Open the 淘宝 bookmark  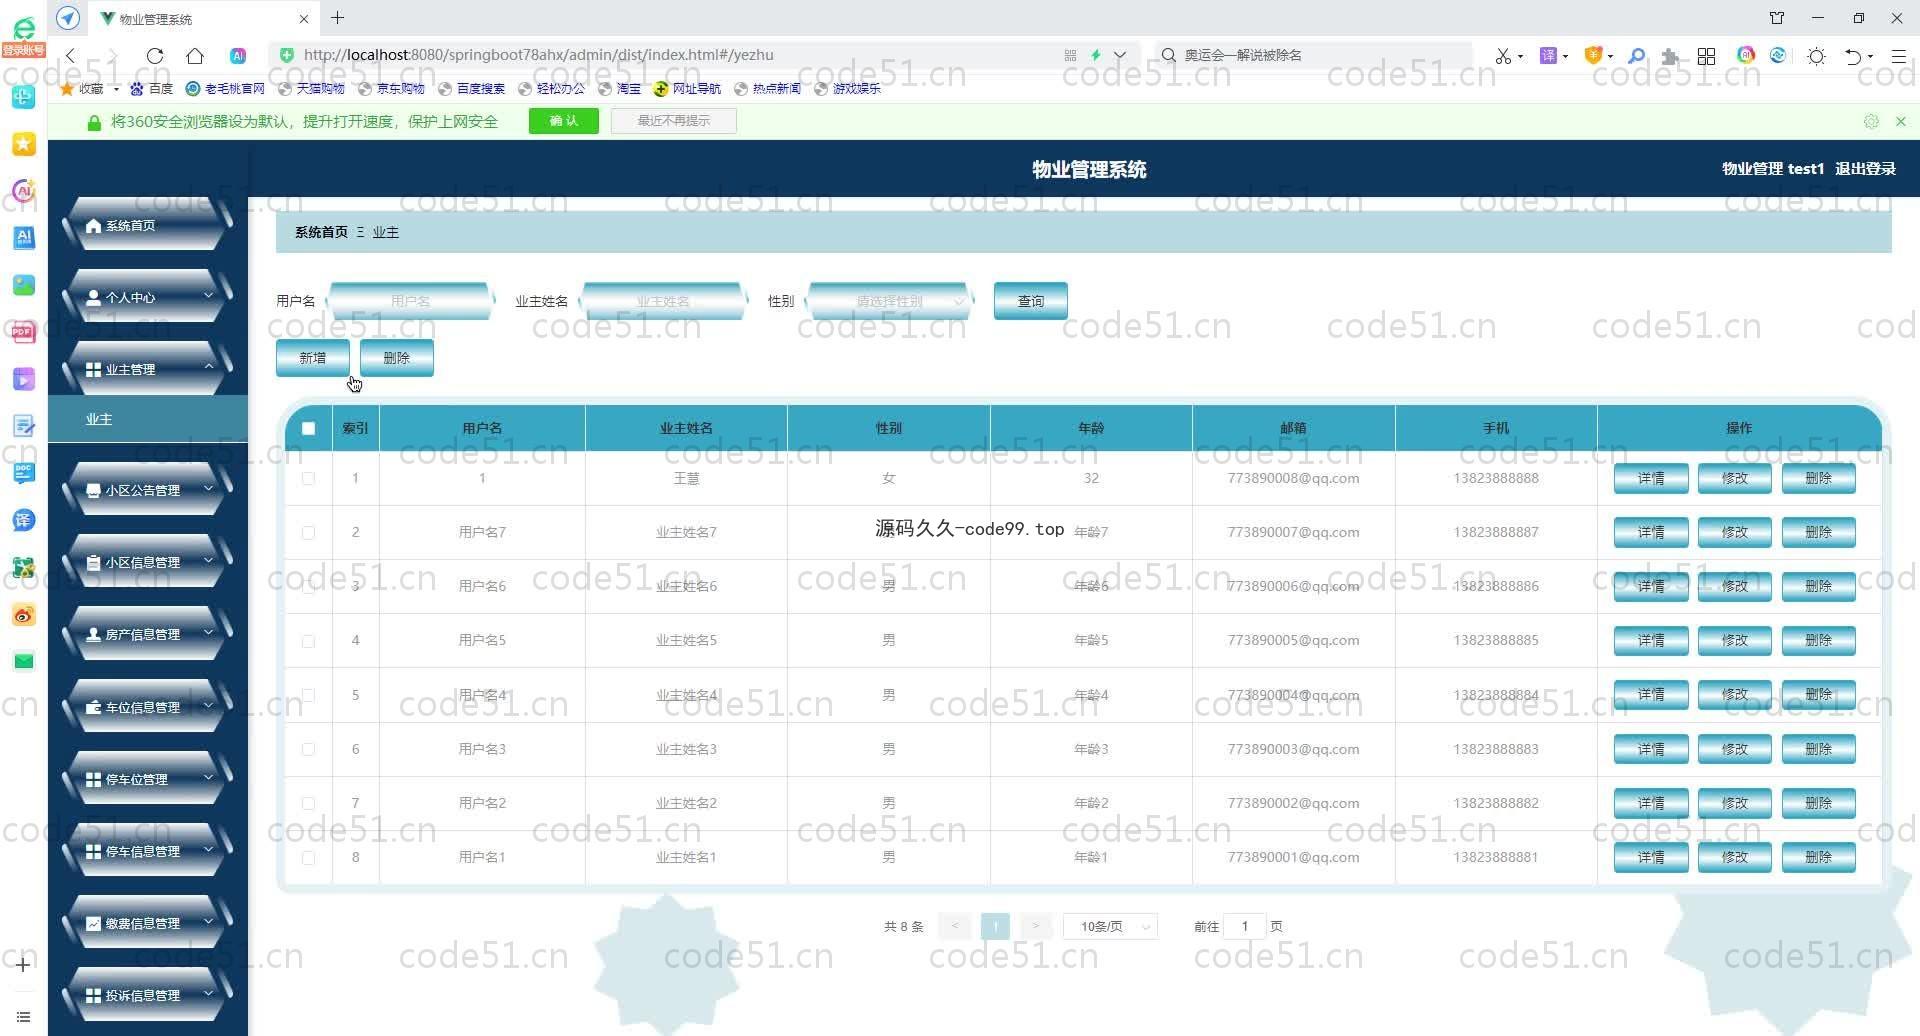tap(620, 89)
